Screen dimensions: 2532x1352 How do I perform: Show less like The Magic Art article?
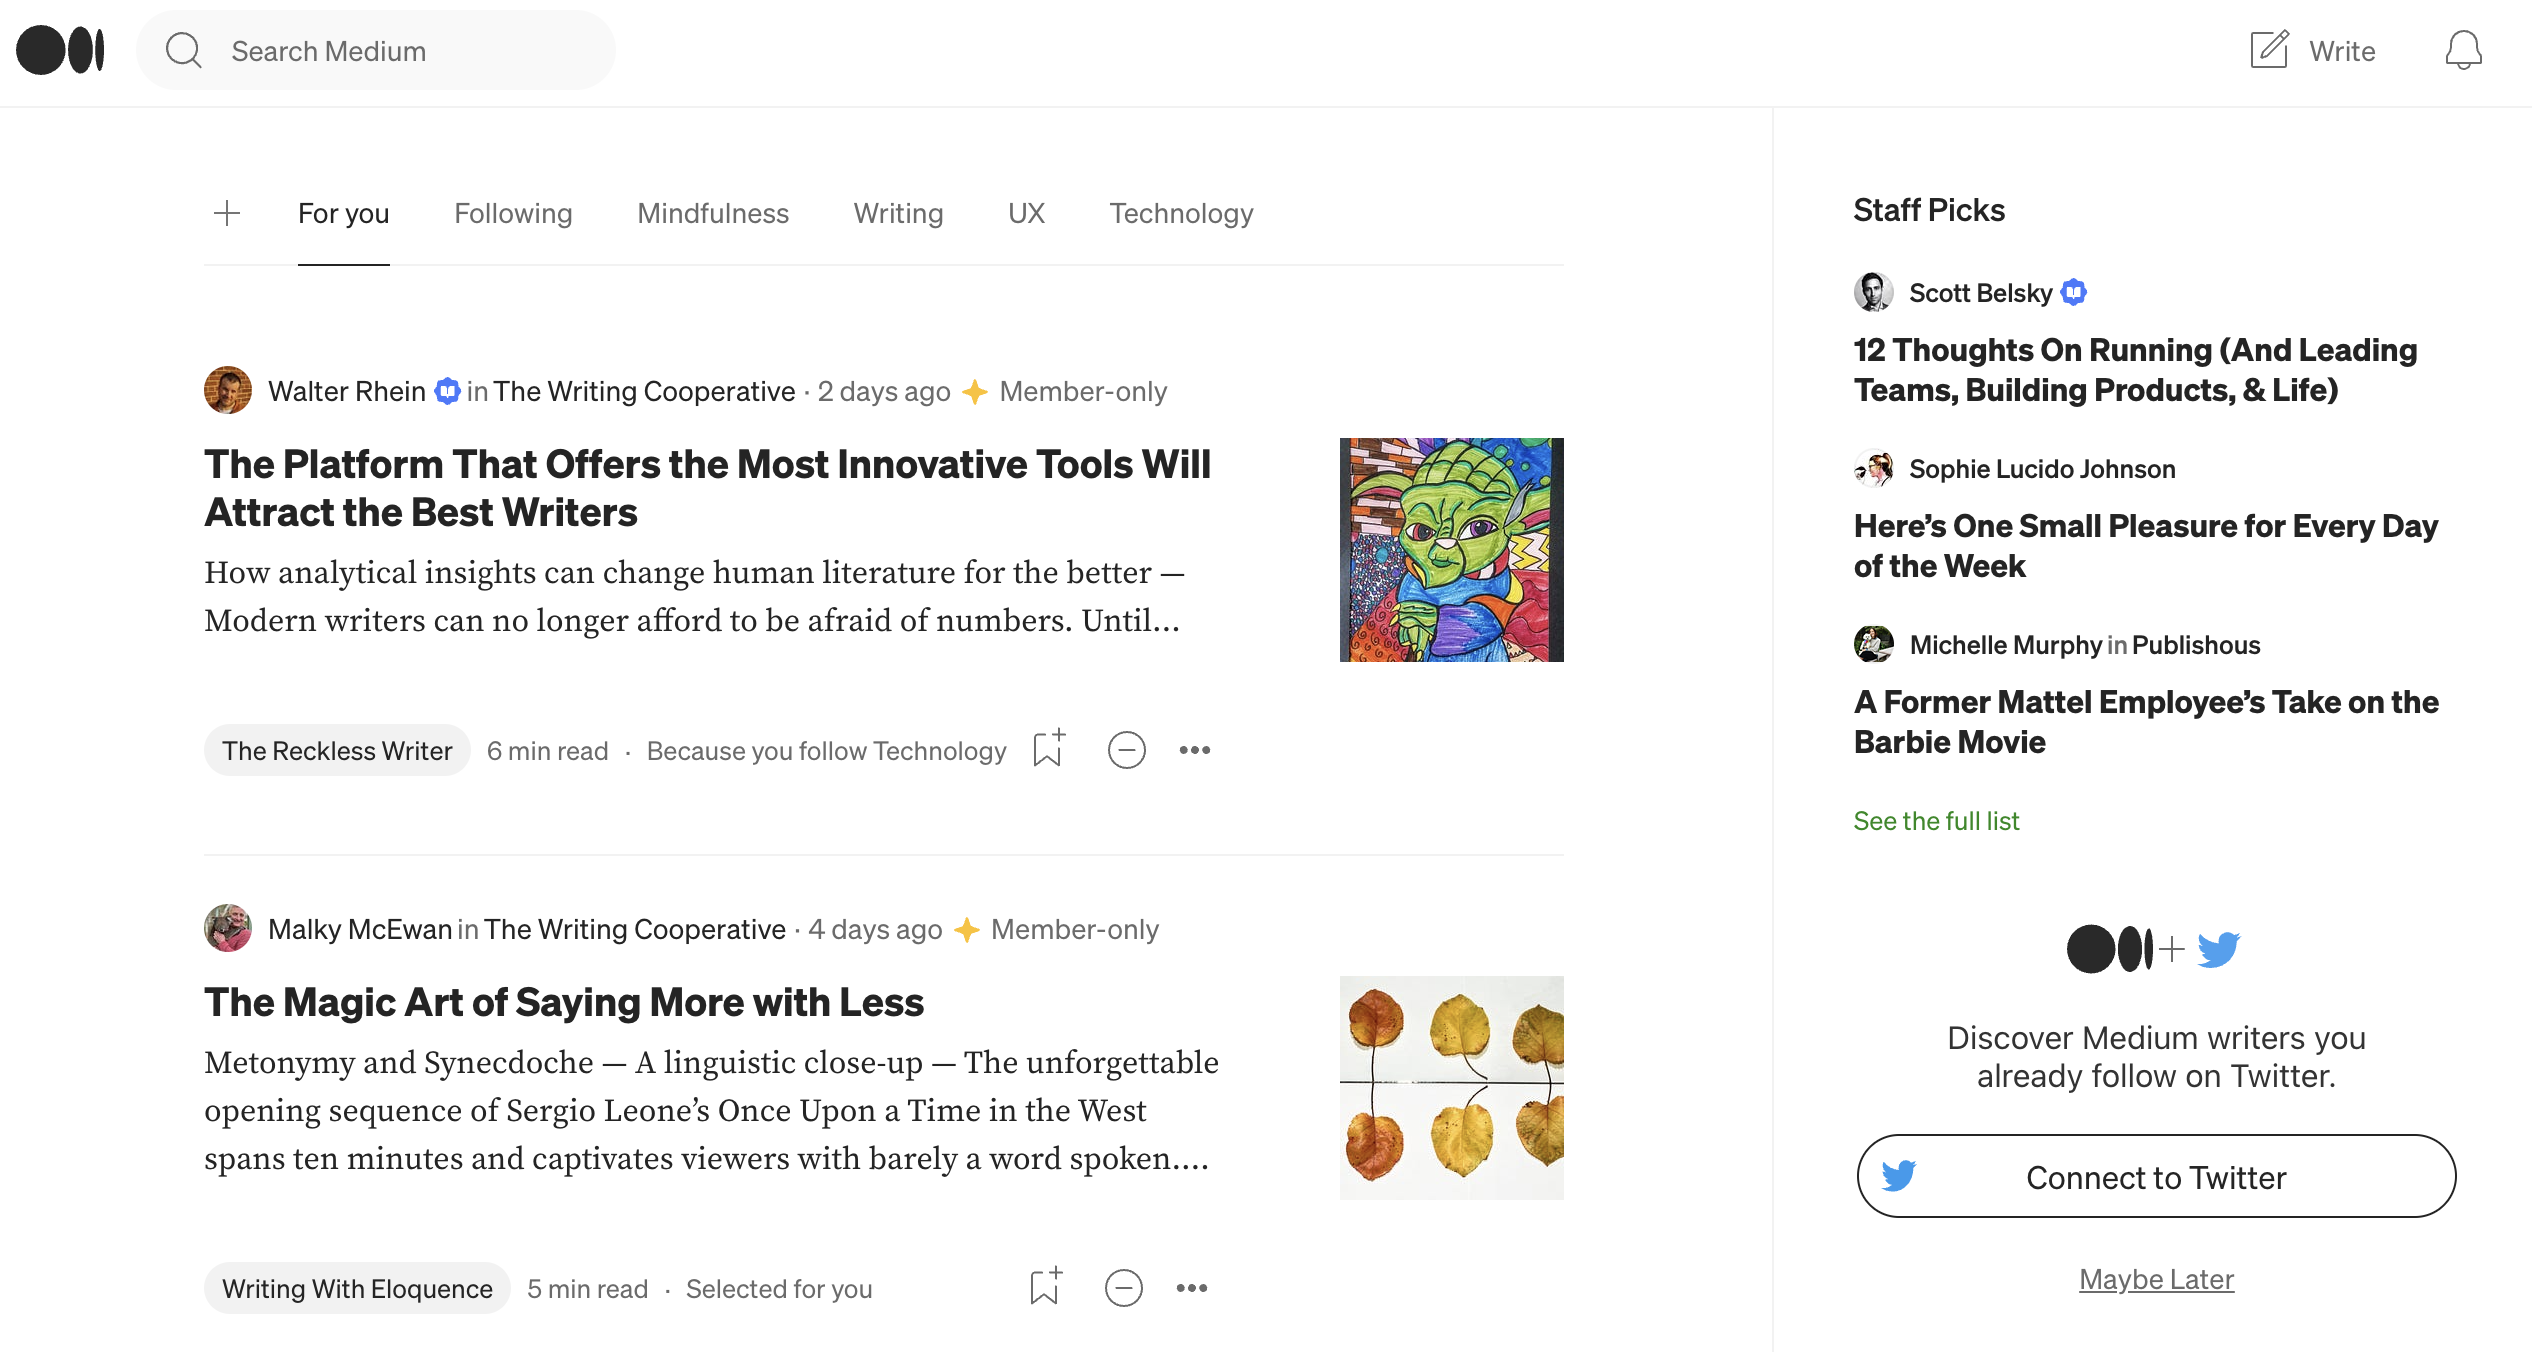point(1123,1288)
